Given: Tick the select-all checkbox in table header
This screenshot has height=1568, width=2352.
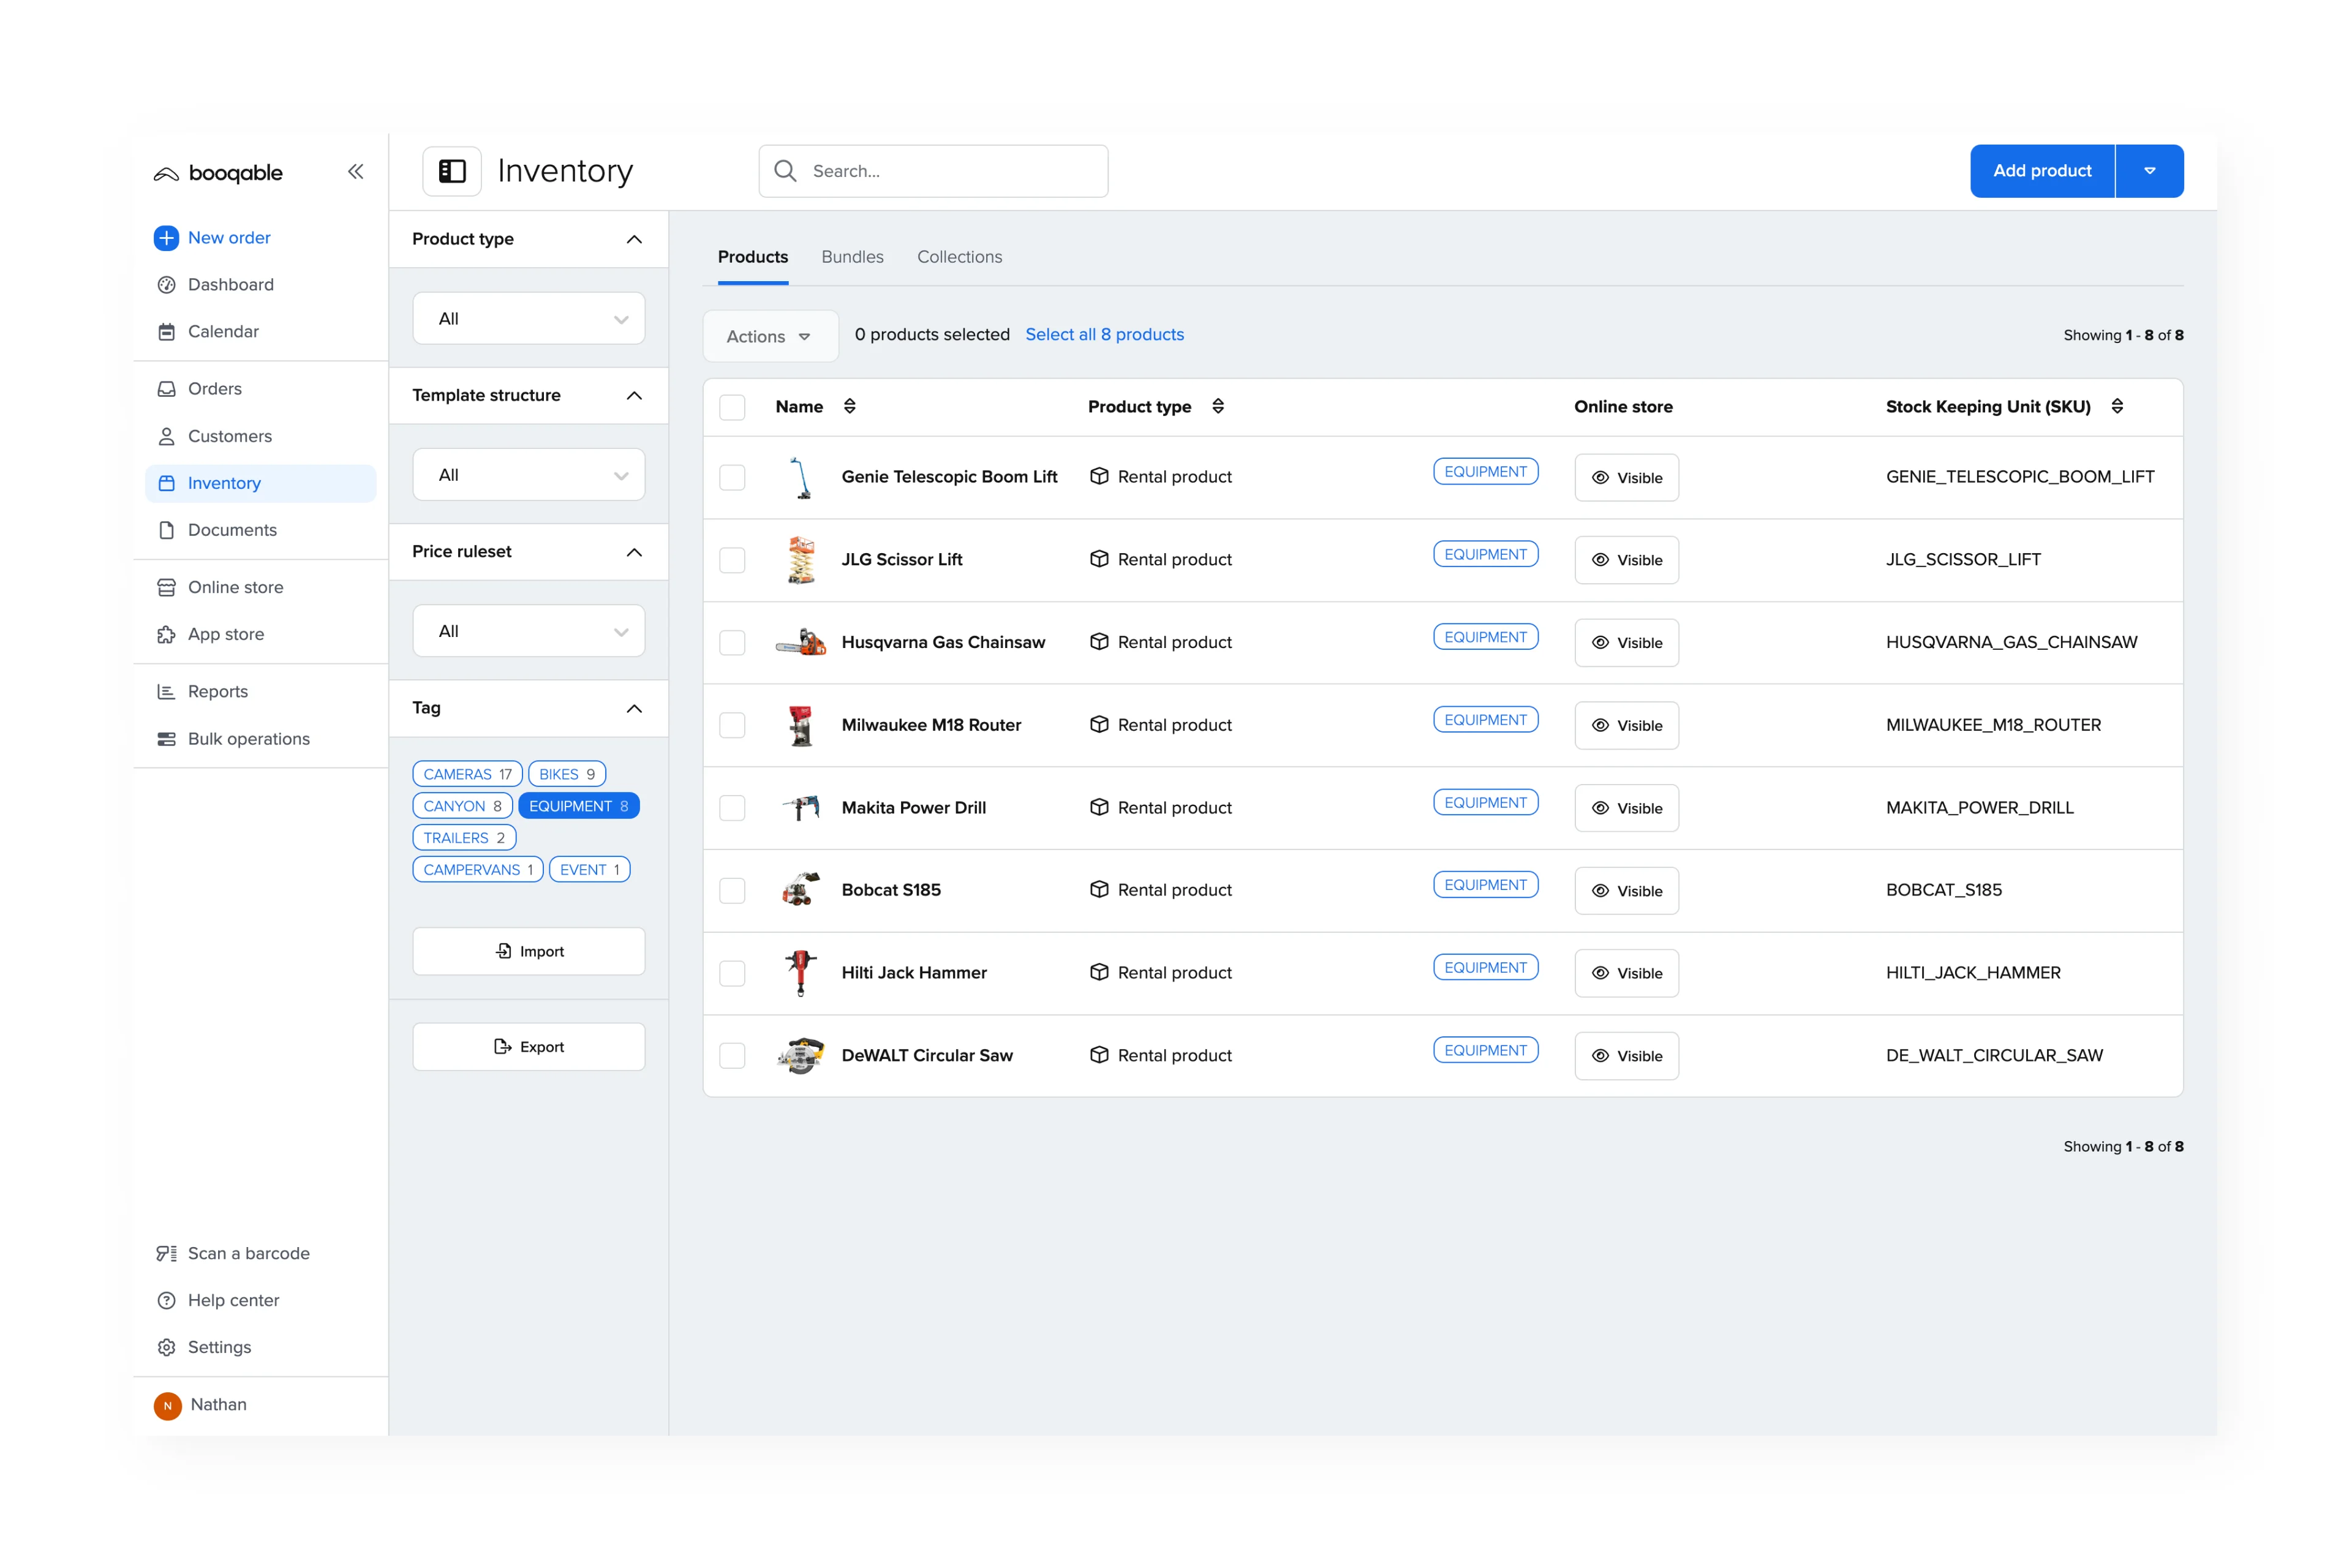Looking at the screenshot, I should pos(732,407).
